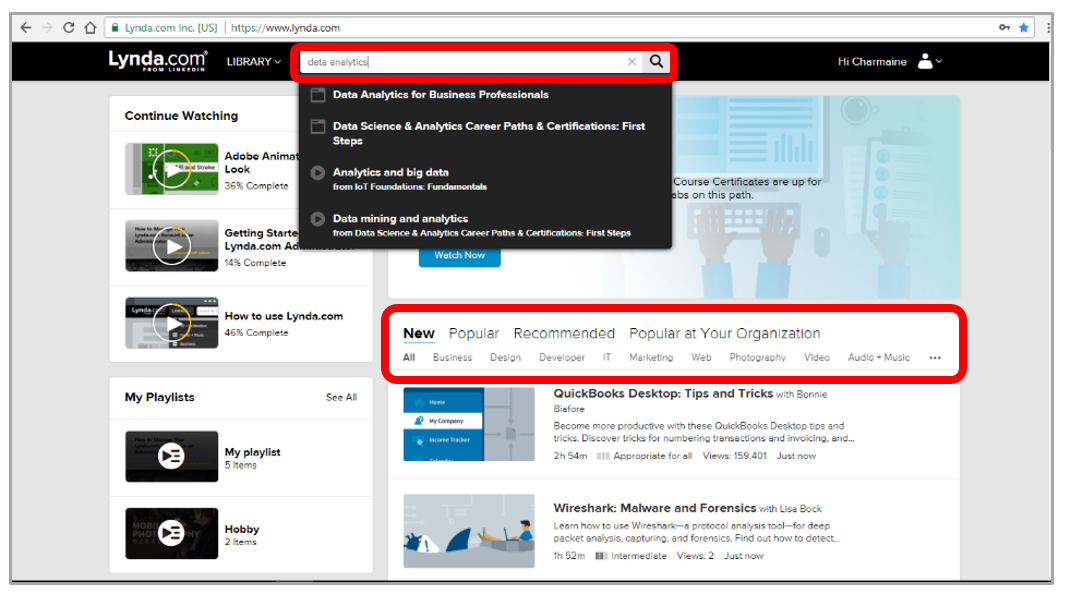Clear the search field with X
Image resolution: width=1068 pixels, height=594 pixels.
(632, 62)
